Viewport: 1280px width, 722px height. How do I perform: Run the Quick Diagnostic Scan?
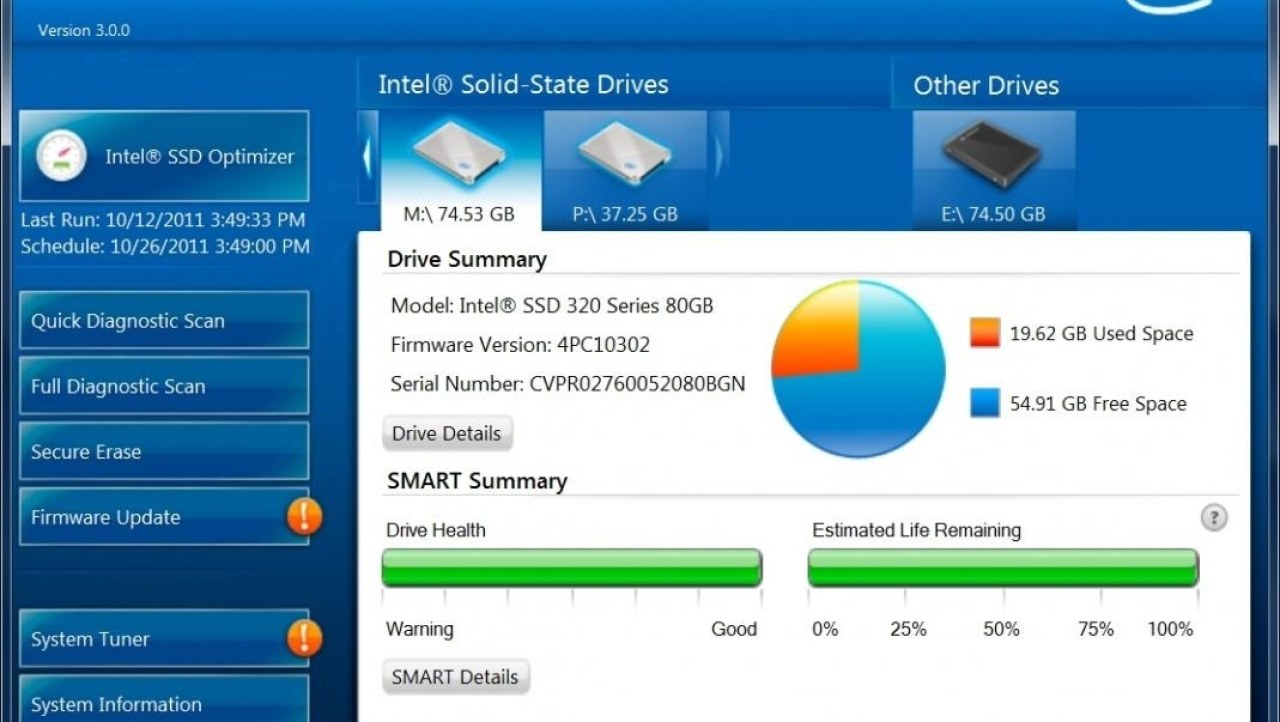pyautogui.click(x=164, y=321)
